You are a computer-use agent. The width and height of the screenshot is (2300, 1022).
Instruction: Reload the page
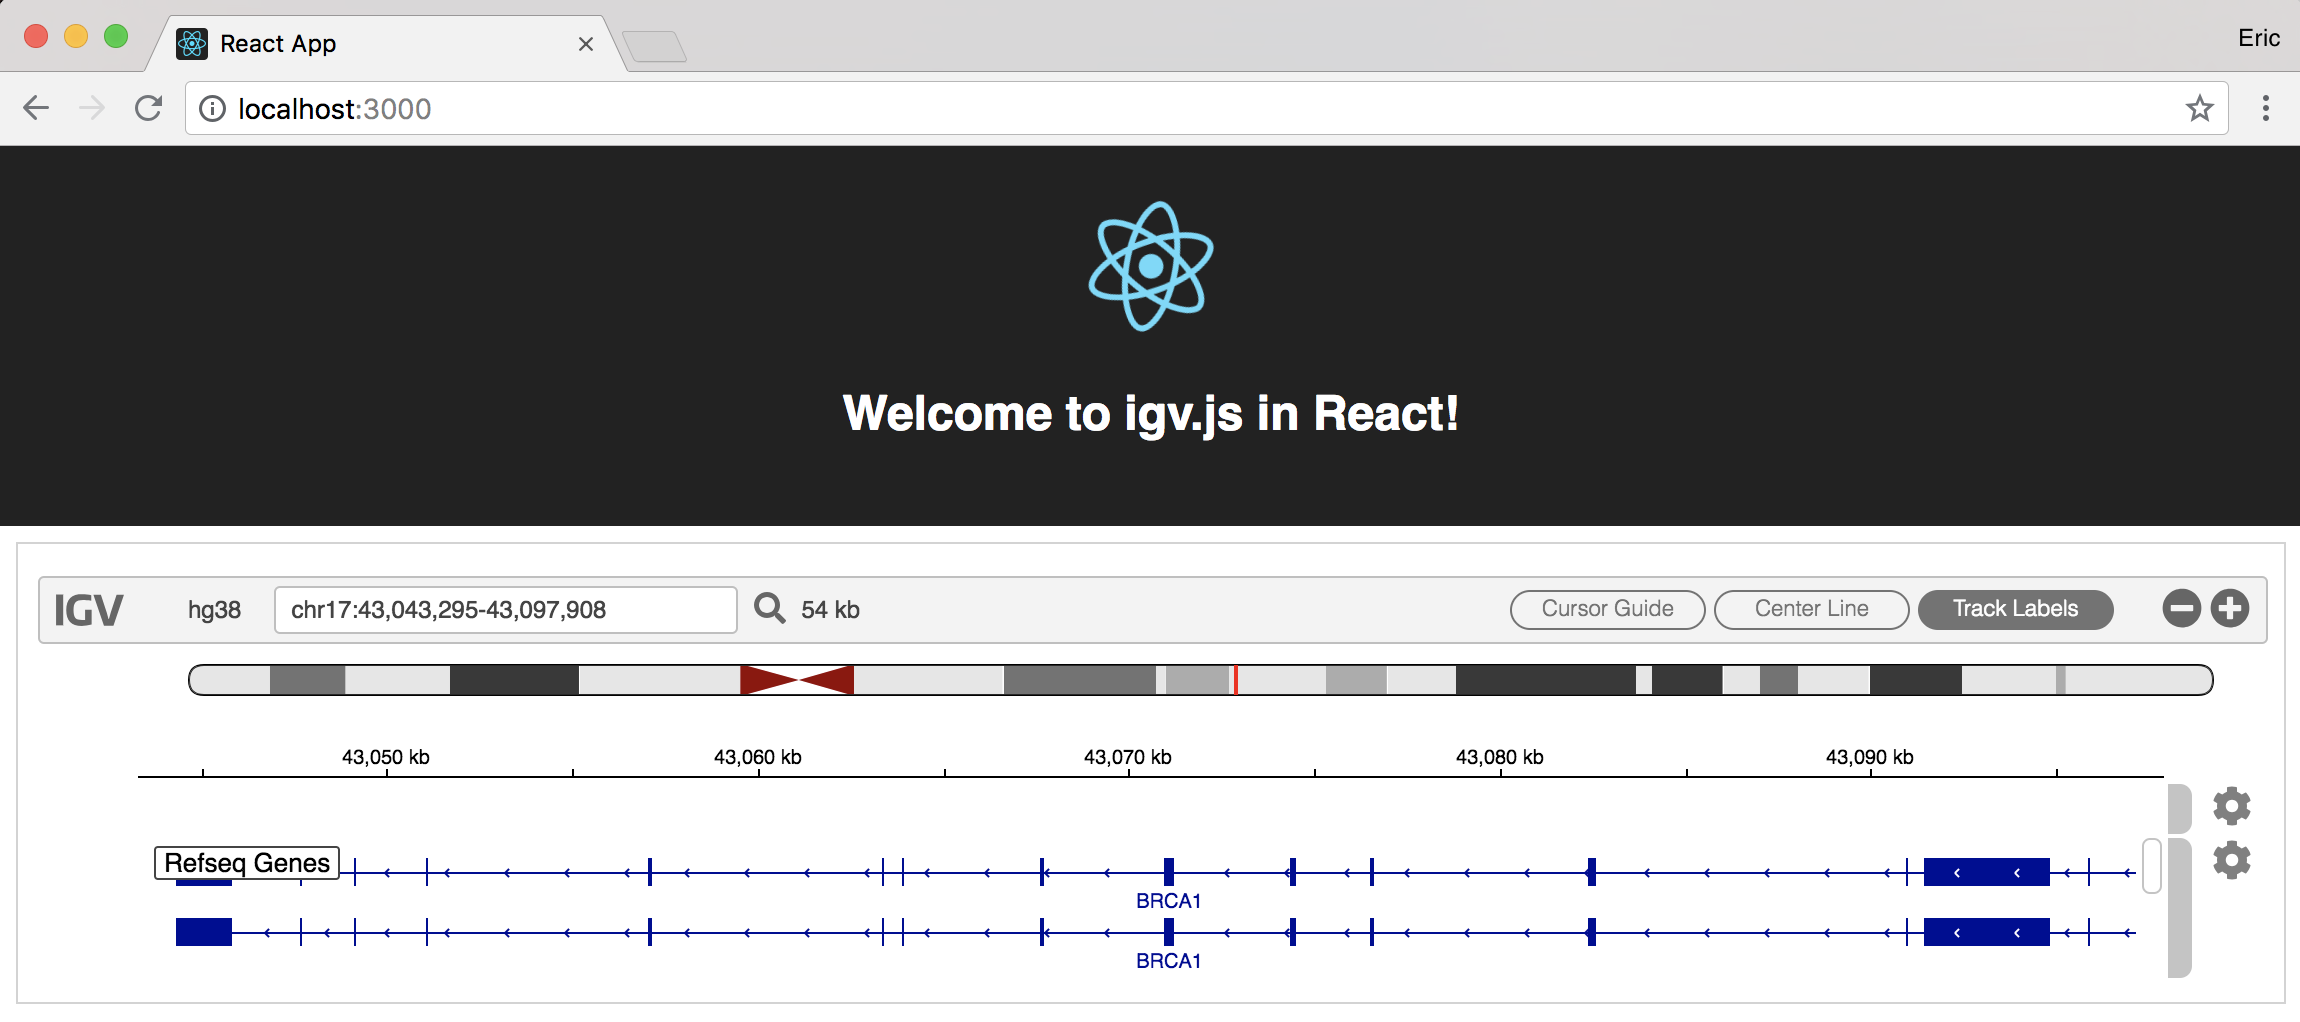[x=148, y=108]
